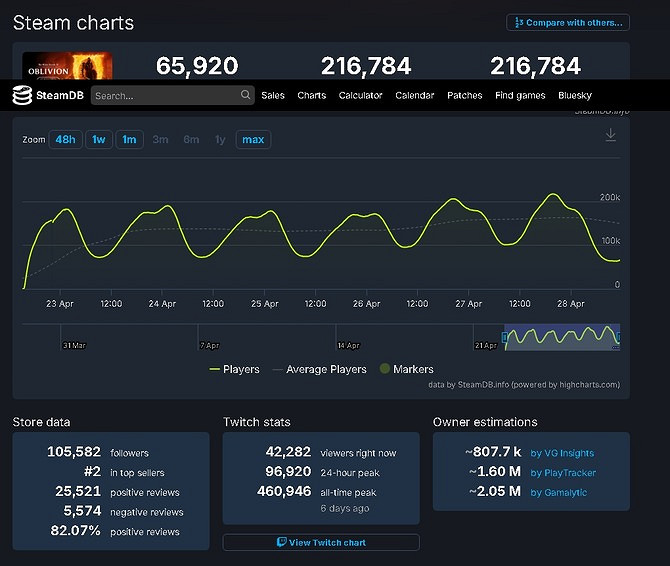Click Compare with others button
The height and width of the screenshot is (566, 670).
(x=568, y=22)
